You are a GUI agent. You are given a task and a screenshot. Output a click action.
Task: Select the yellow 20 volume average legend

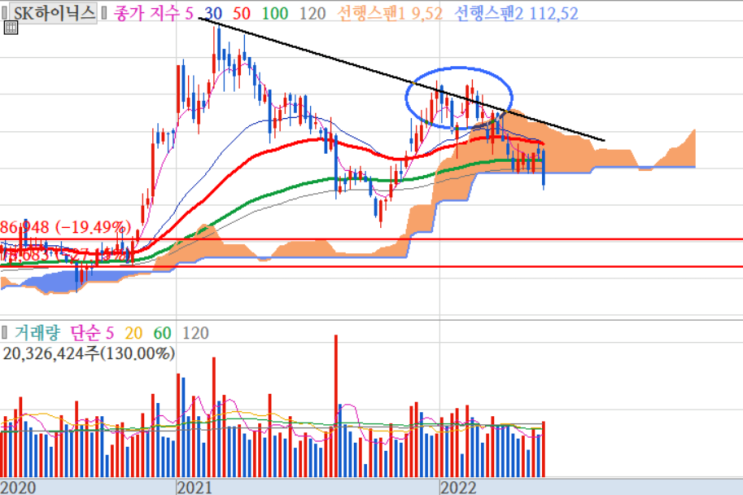click(134, 333)
